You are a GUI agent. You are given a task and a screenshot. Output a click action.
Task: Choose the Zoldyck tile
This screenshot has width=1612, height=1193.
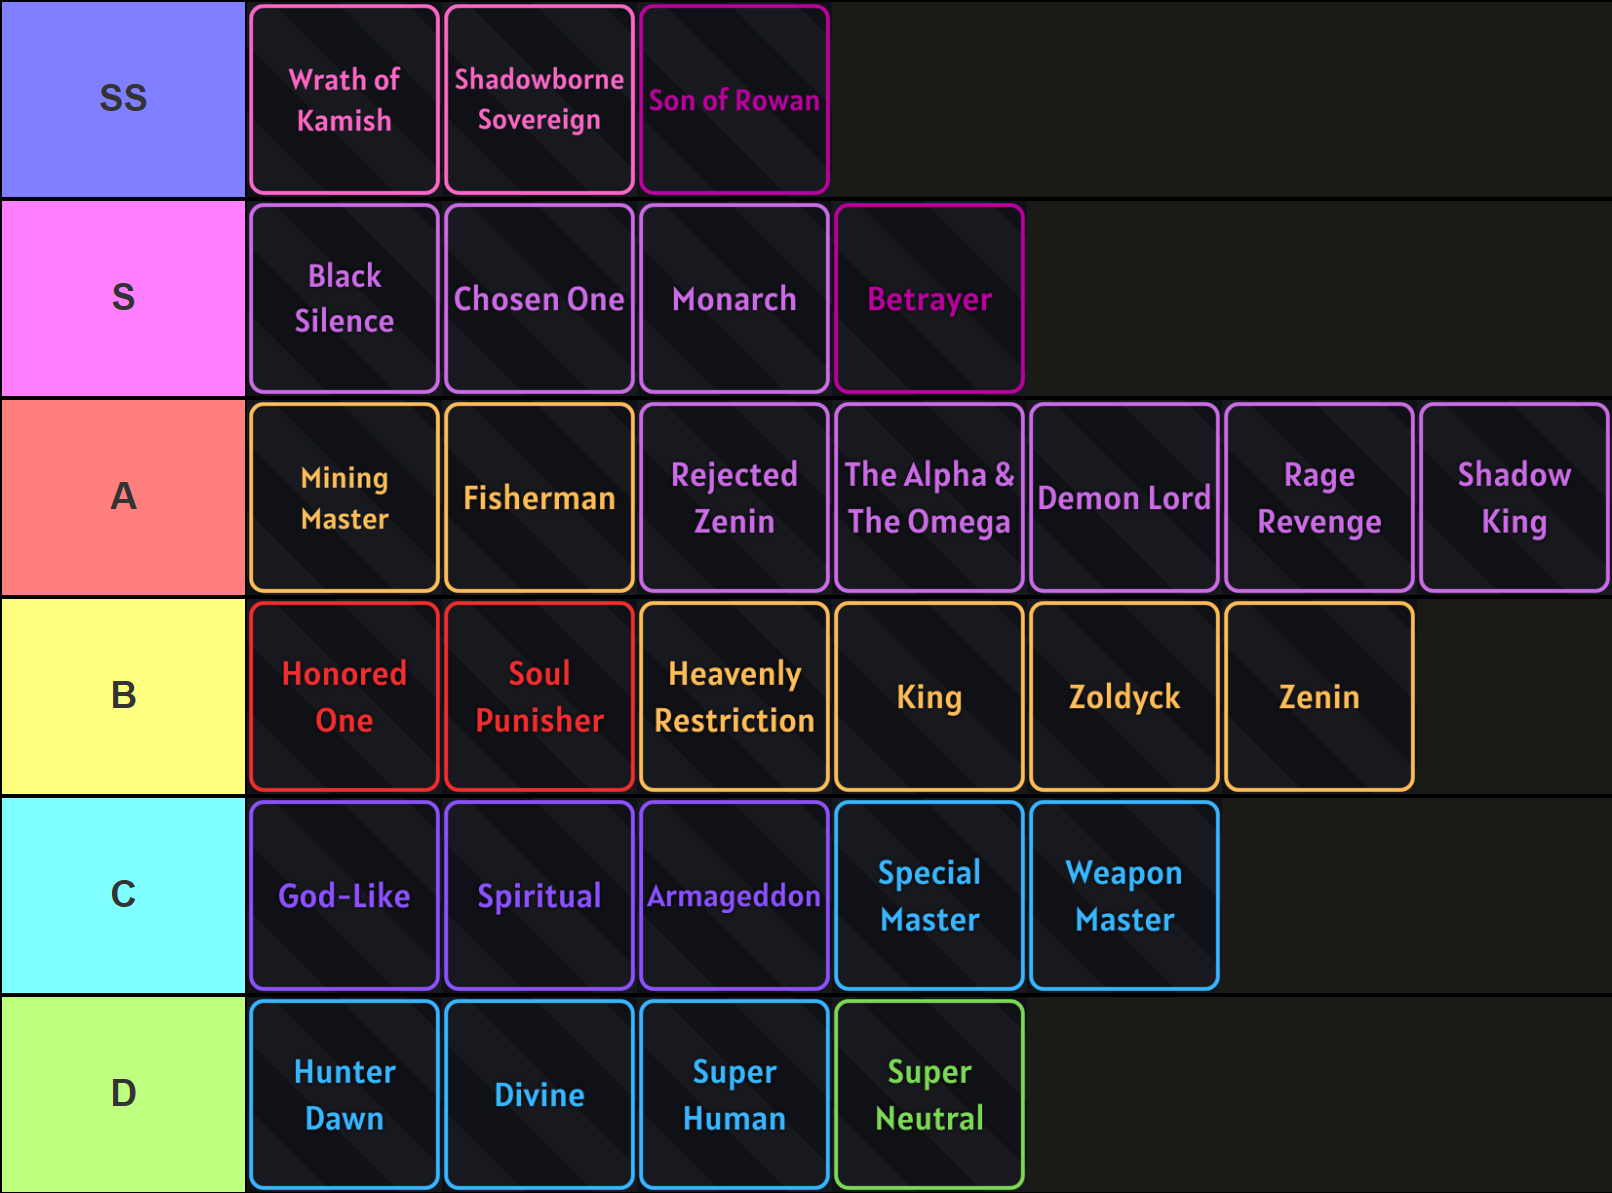[1124, 696]
